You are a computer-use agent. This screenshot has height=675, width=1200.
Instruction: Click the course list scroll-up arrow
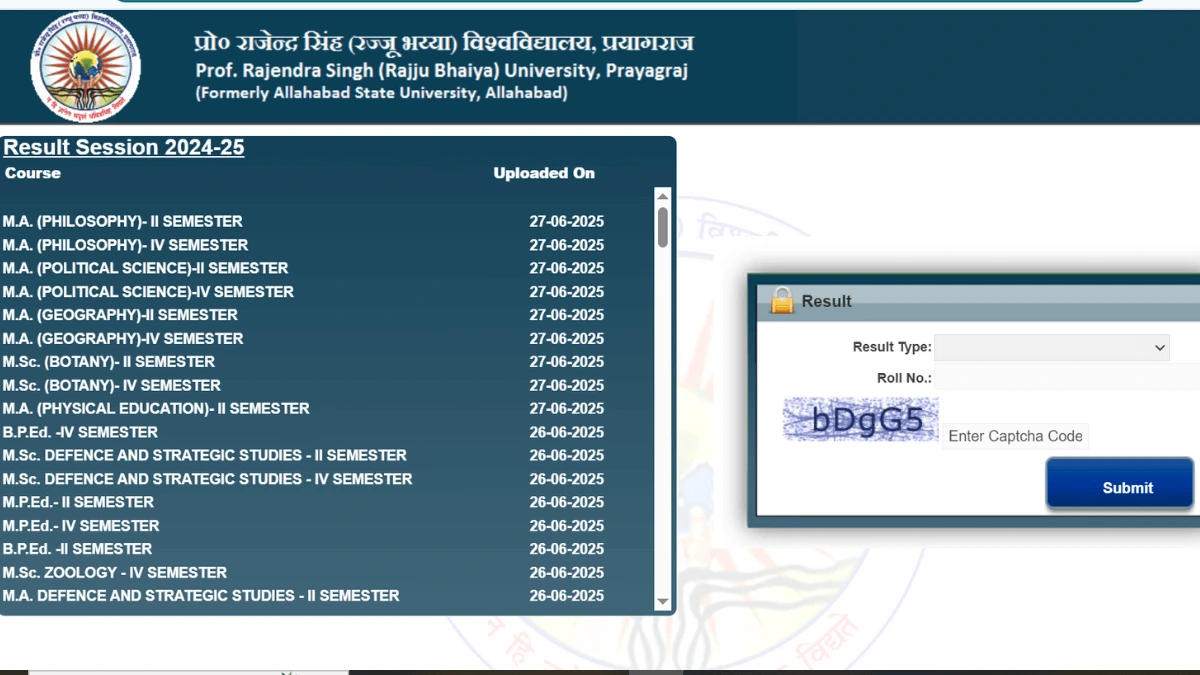coord(662,196)
